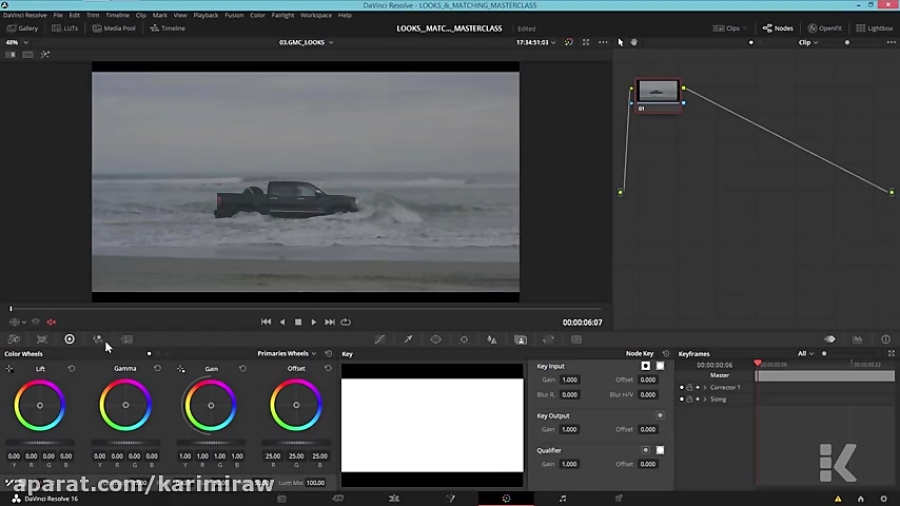This screenshot has height=506, width=900.
Task: Reset the Gamma color wheel
Action: (157, 368)
